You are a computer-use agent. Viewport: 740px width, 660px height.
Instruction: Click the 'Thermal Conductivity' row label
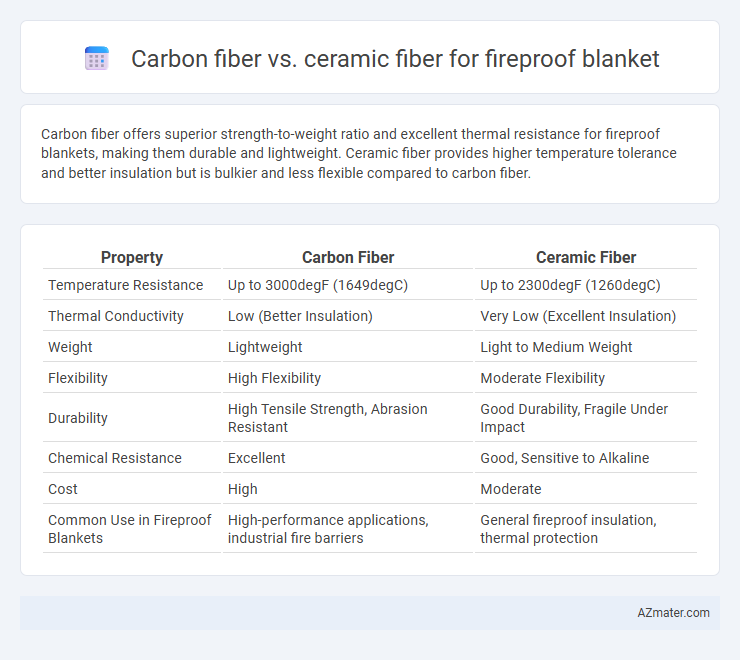[x=116, y=316]
